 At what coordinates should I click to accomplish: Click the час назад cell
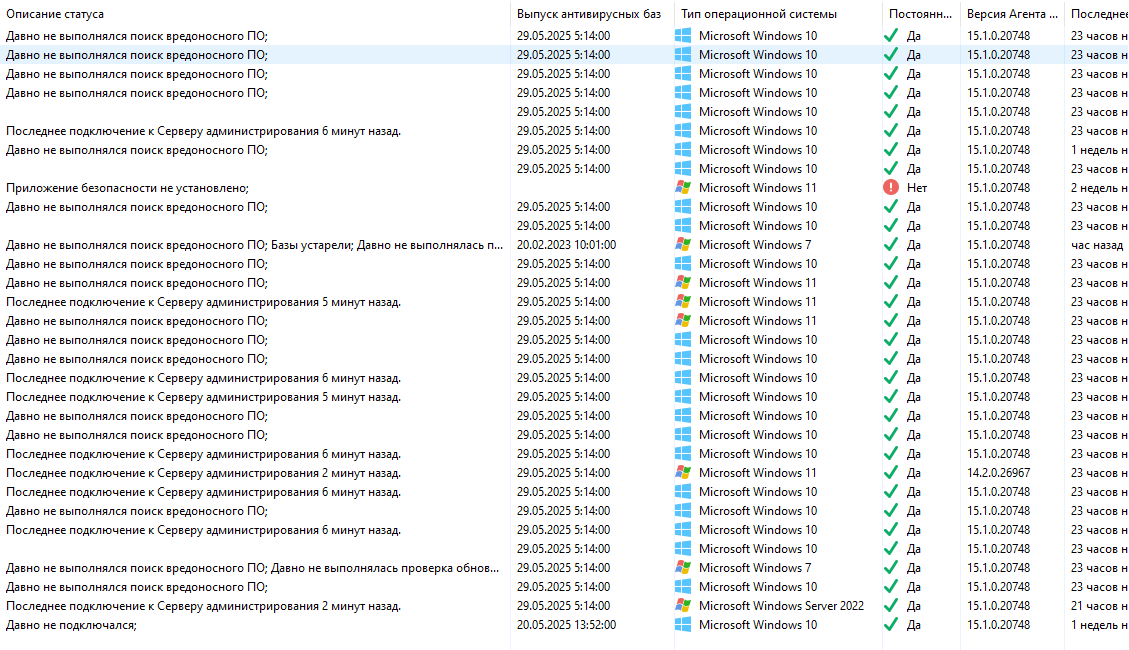pos(1097,245)
